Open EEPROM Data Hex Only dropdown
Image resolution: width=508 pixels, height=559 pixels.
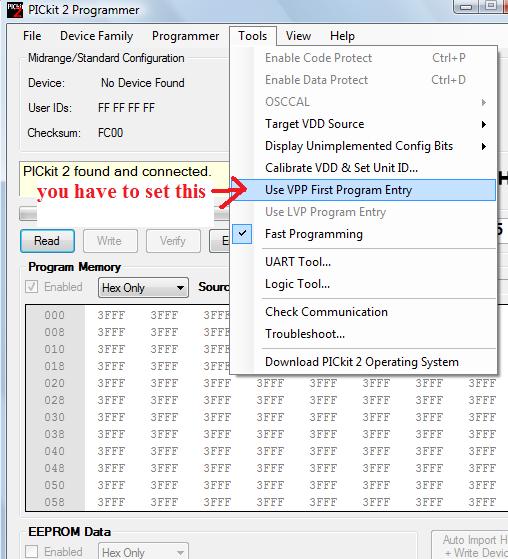[143, 552]
